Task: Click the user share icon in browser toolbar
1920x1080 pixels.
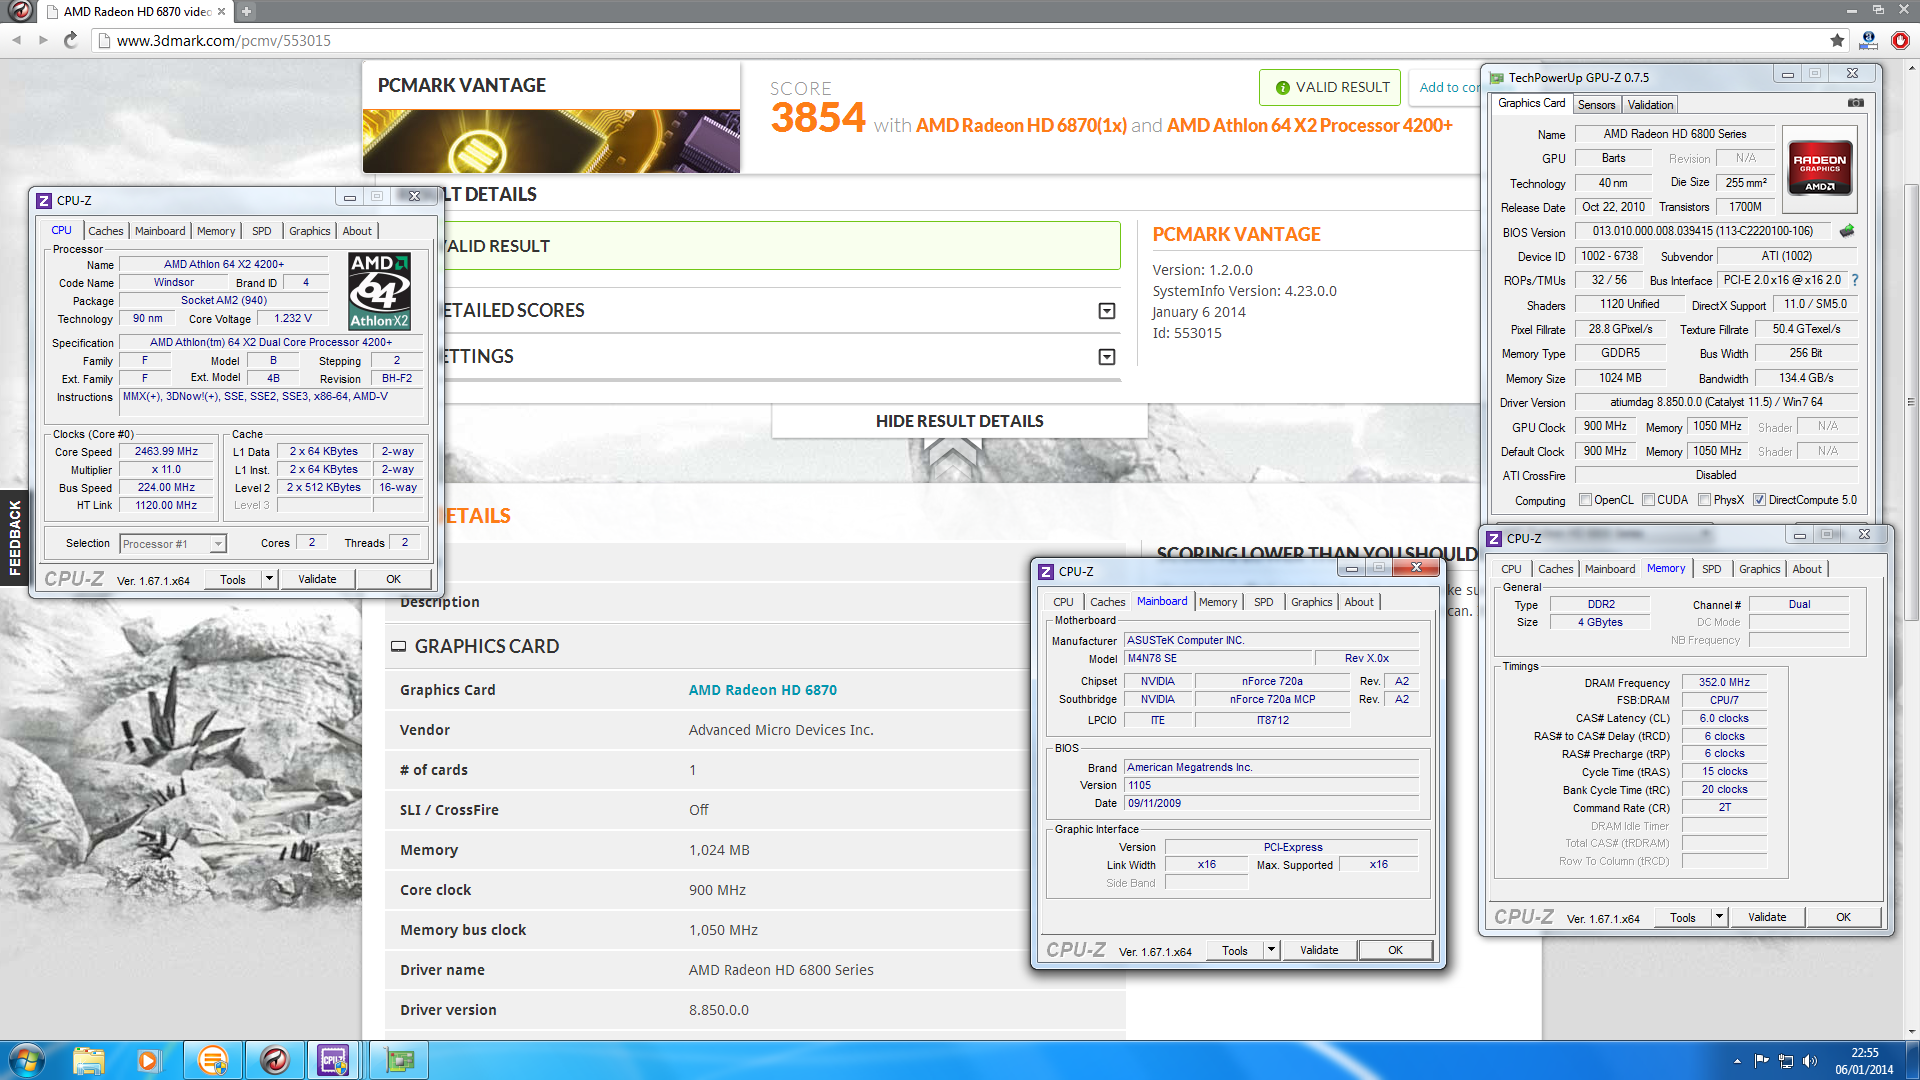Action: click(x=1868, y=40)
